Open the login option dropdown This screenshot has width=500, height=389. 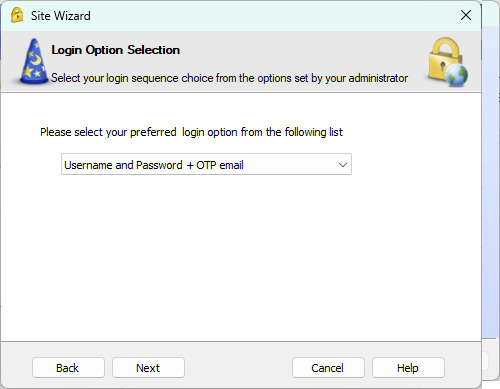[x=206, y=164]
